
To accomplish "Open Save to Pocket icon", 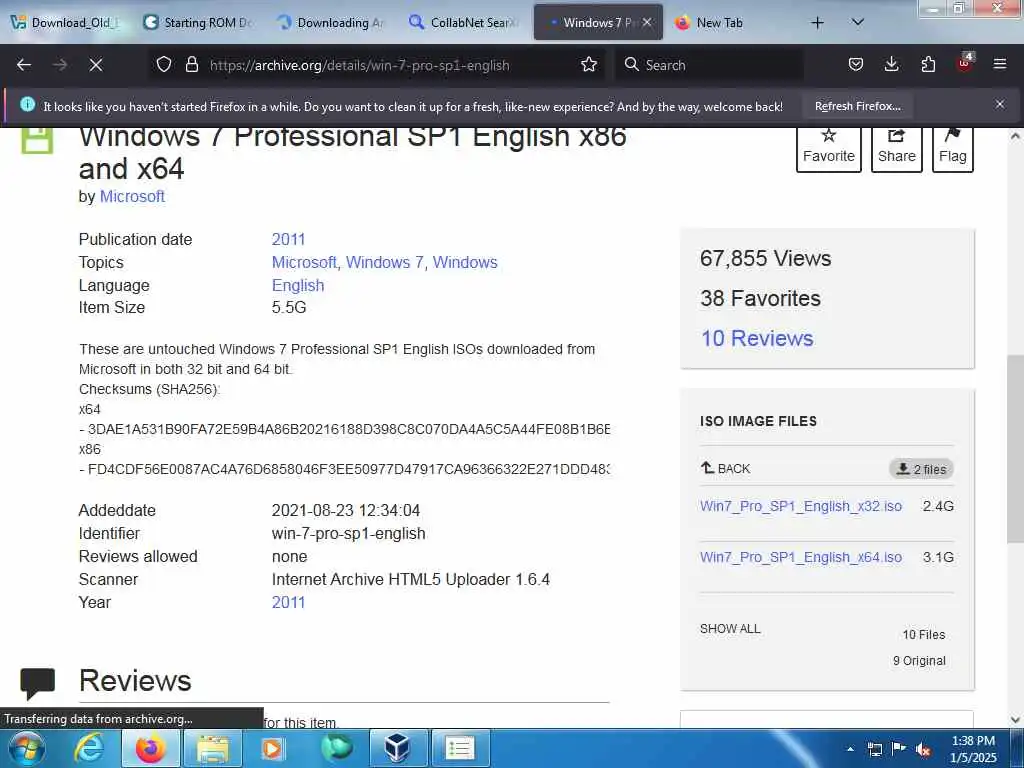I will tap(856, 64).
